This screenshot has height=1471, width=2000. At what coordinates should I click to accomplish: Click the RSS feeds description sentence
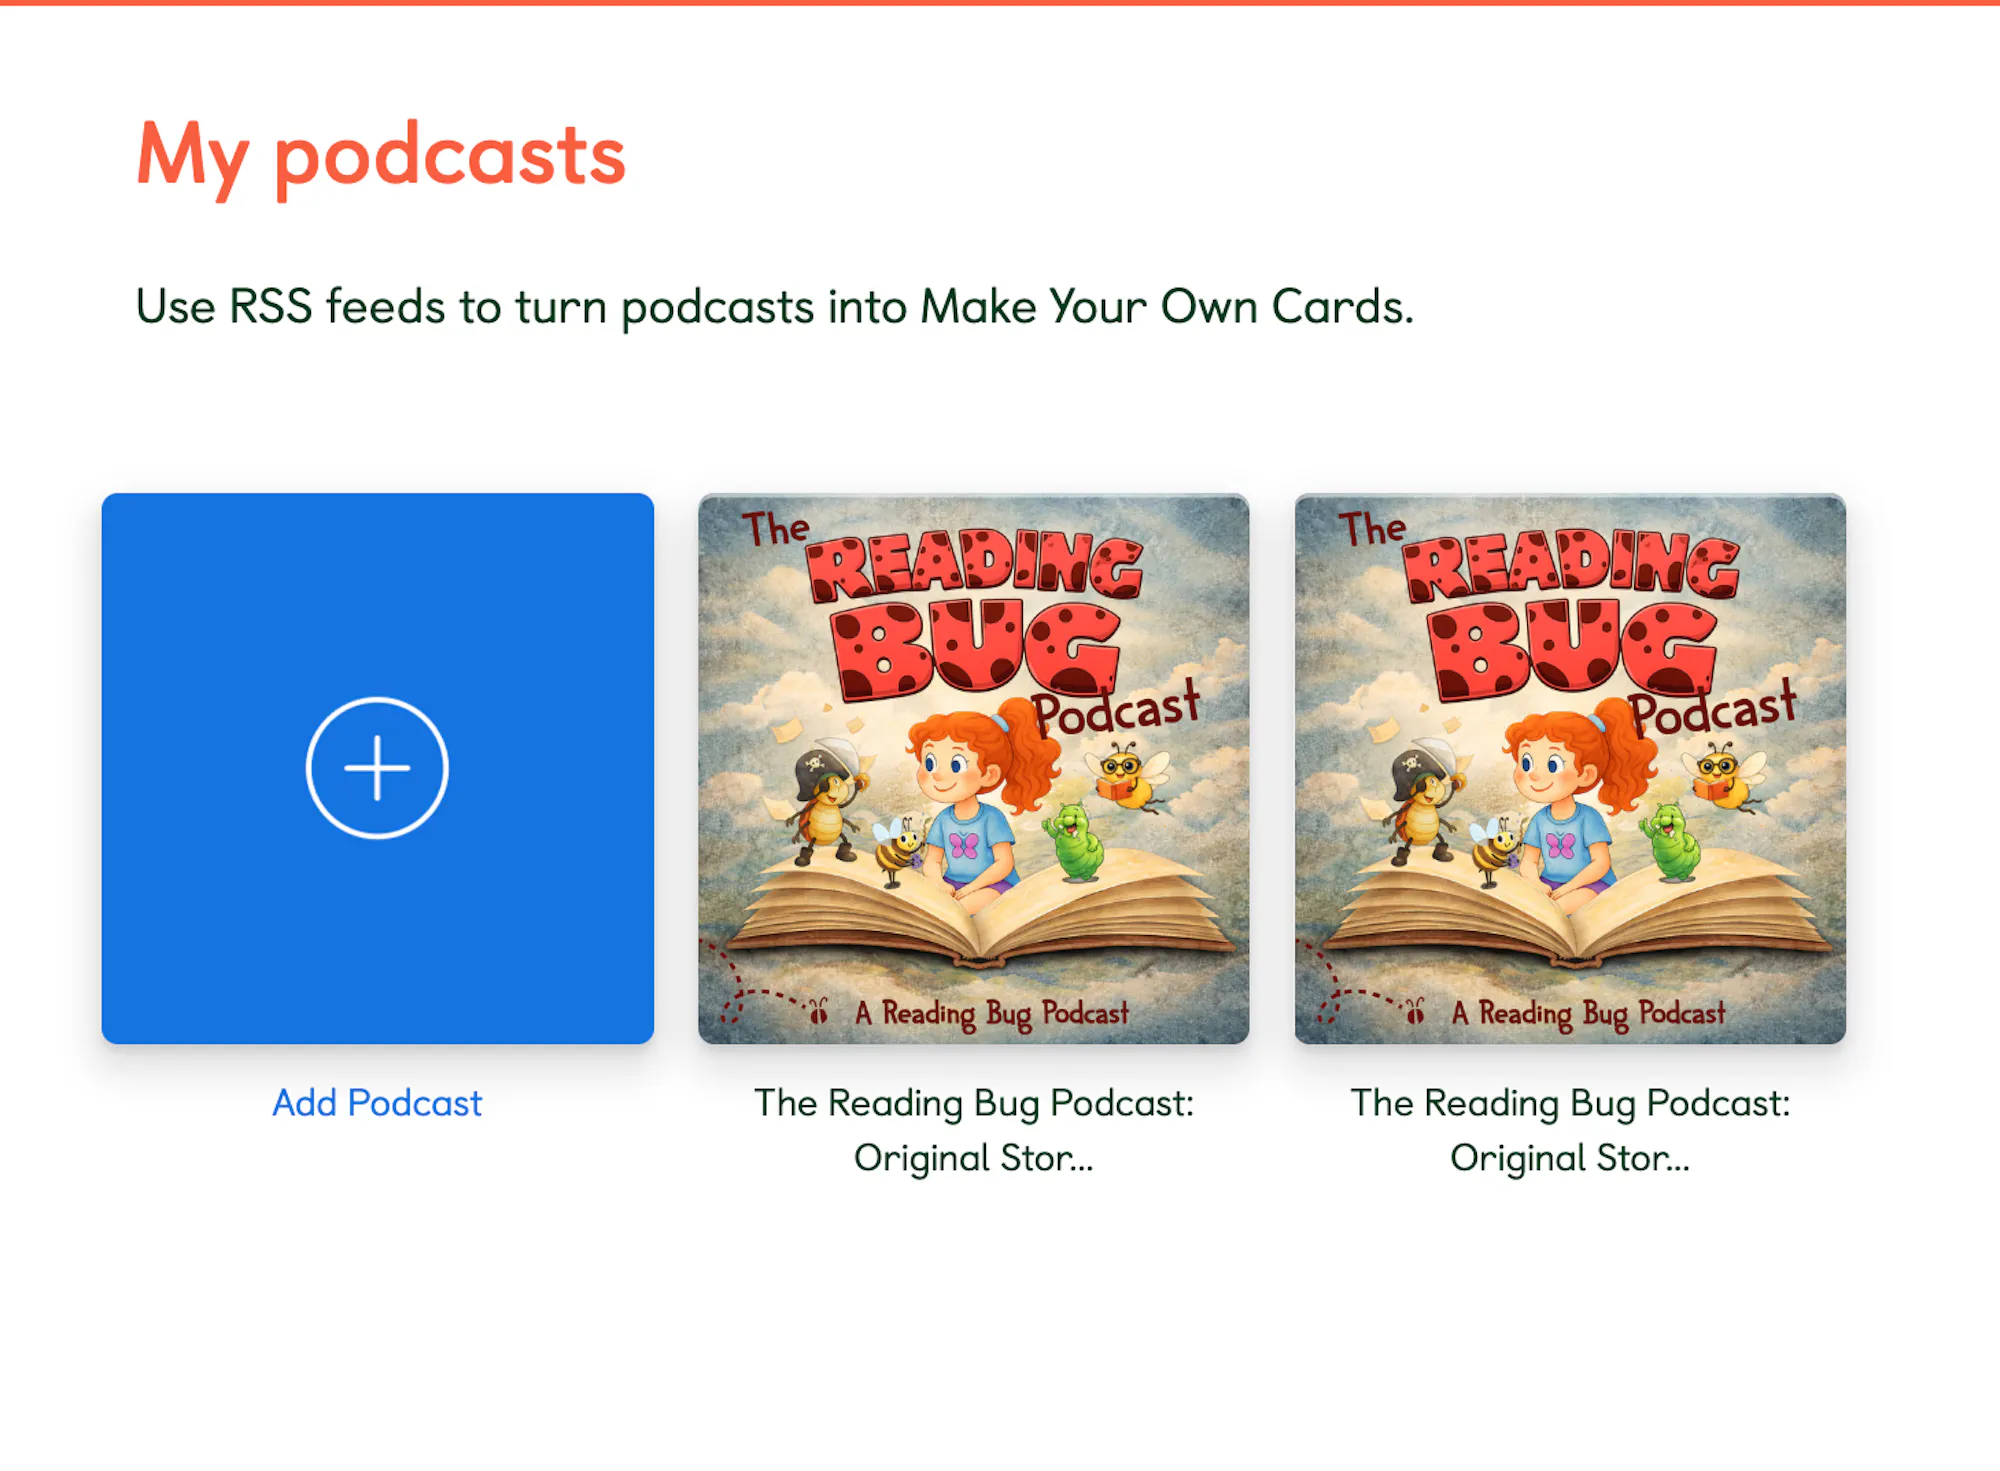[775, 306]
